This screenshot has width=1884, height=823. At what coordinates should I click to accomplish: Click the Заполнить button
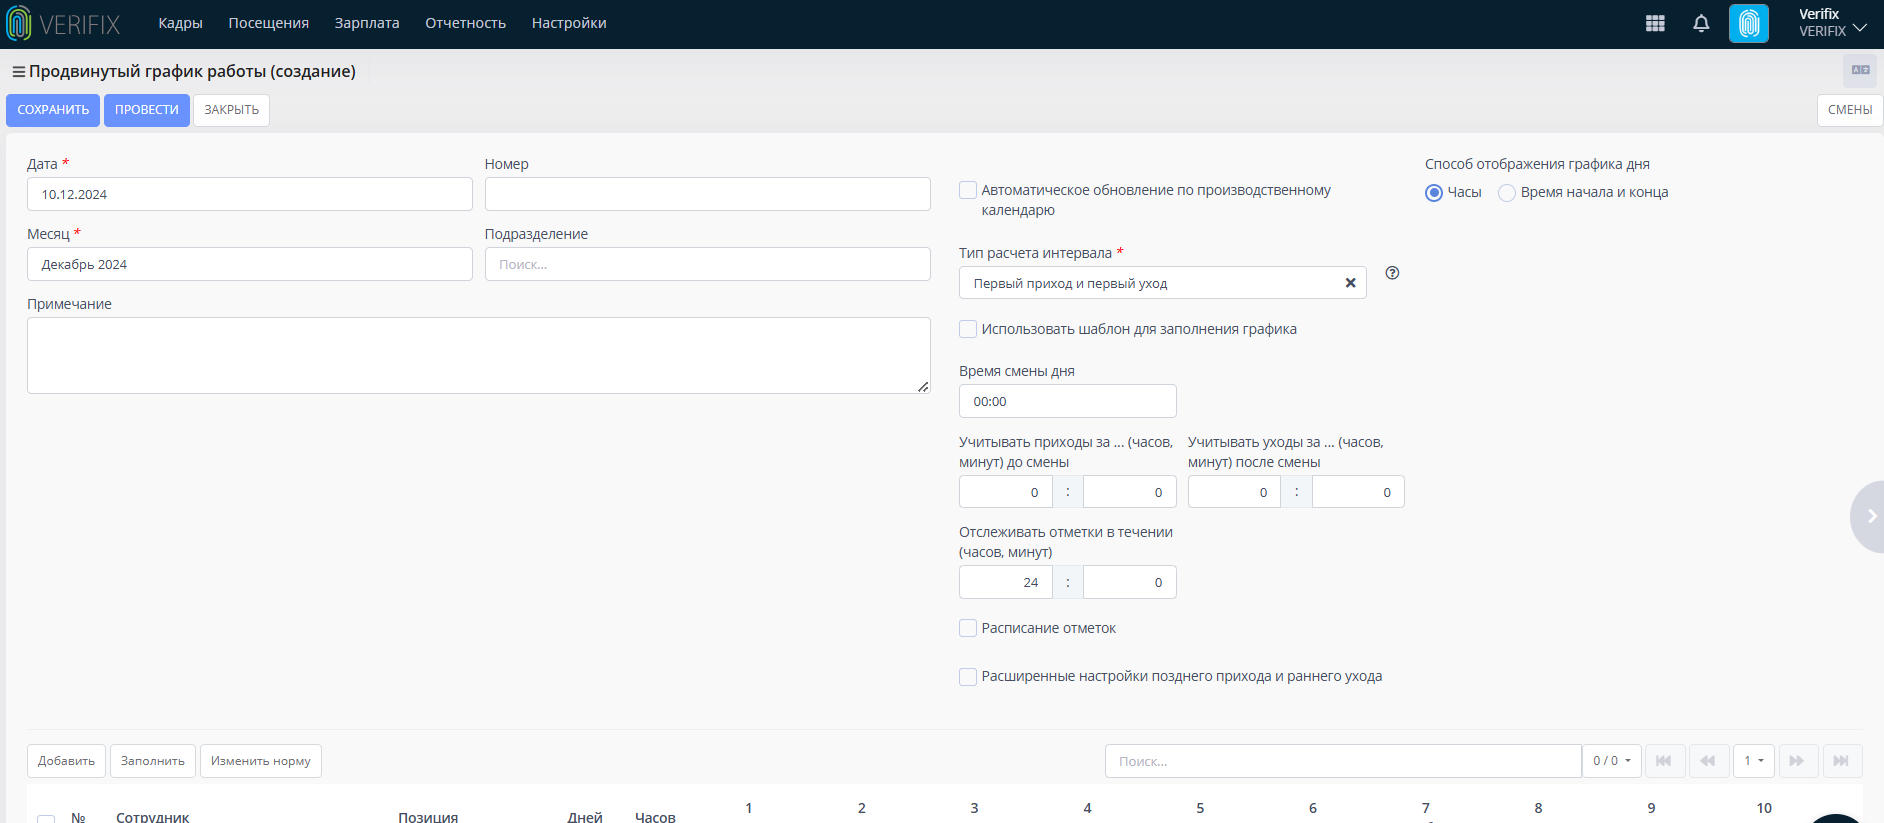click(x=153, y=761)
